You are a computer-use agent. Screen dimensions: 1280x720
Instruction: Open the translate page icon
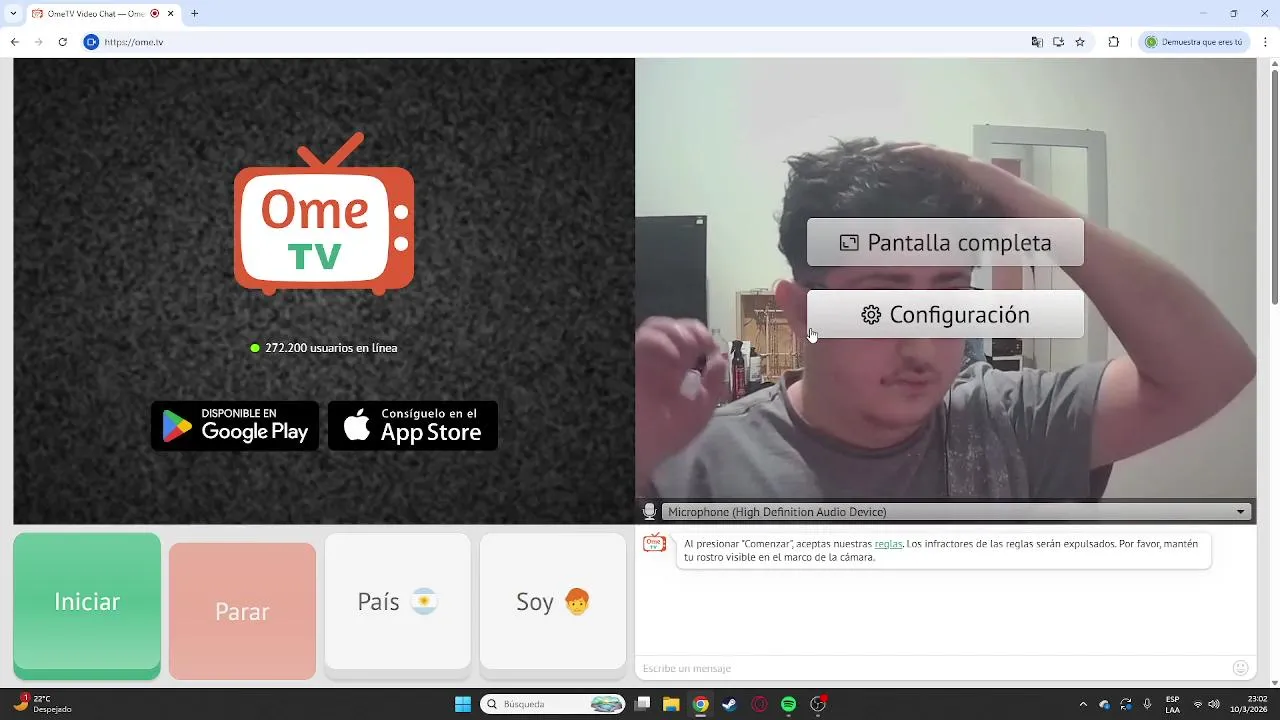pos(1037,42)
